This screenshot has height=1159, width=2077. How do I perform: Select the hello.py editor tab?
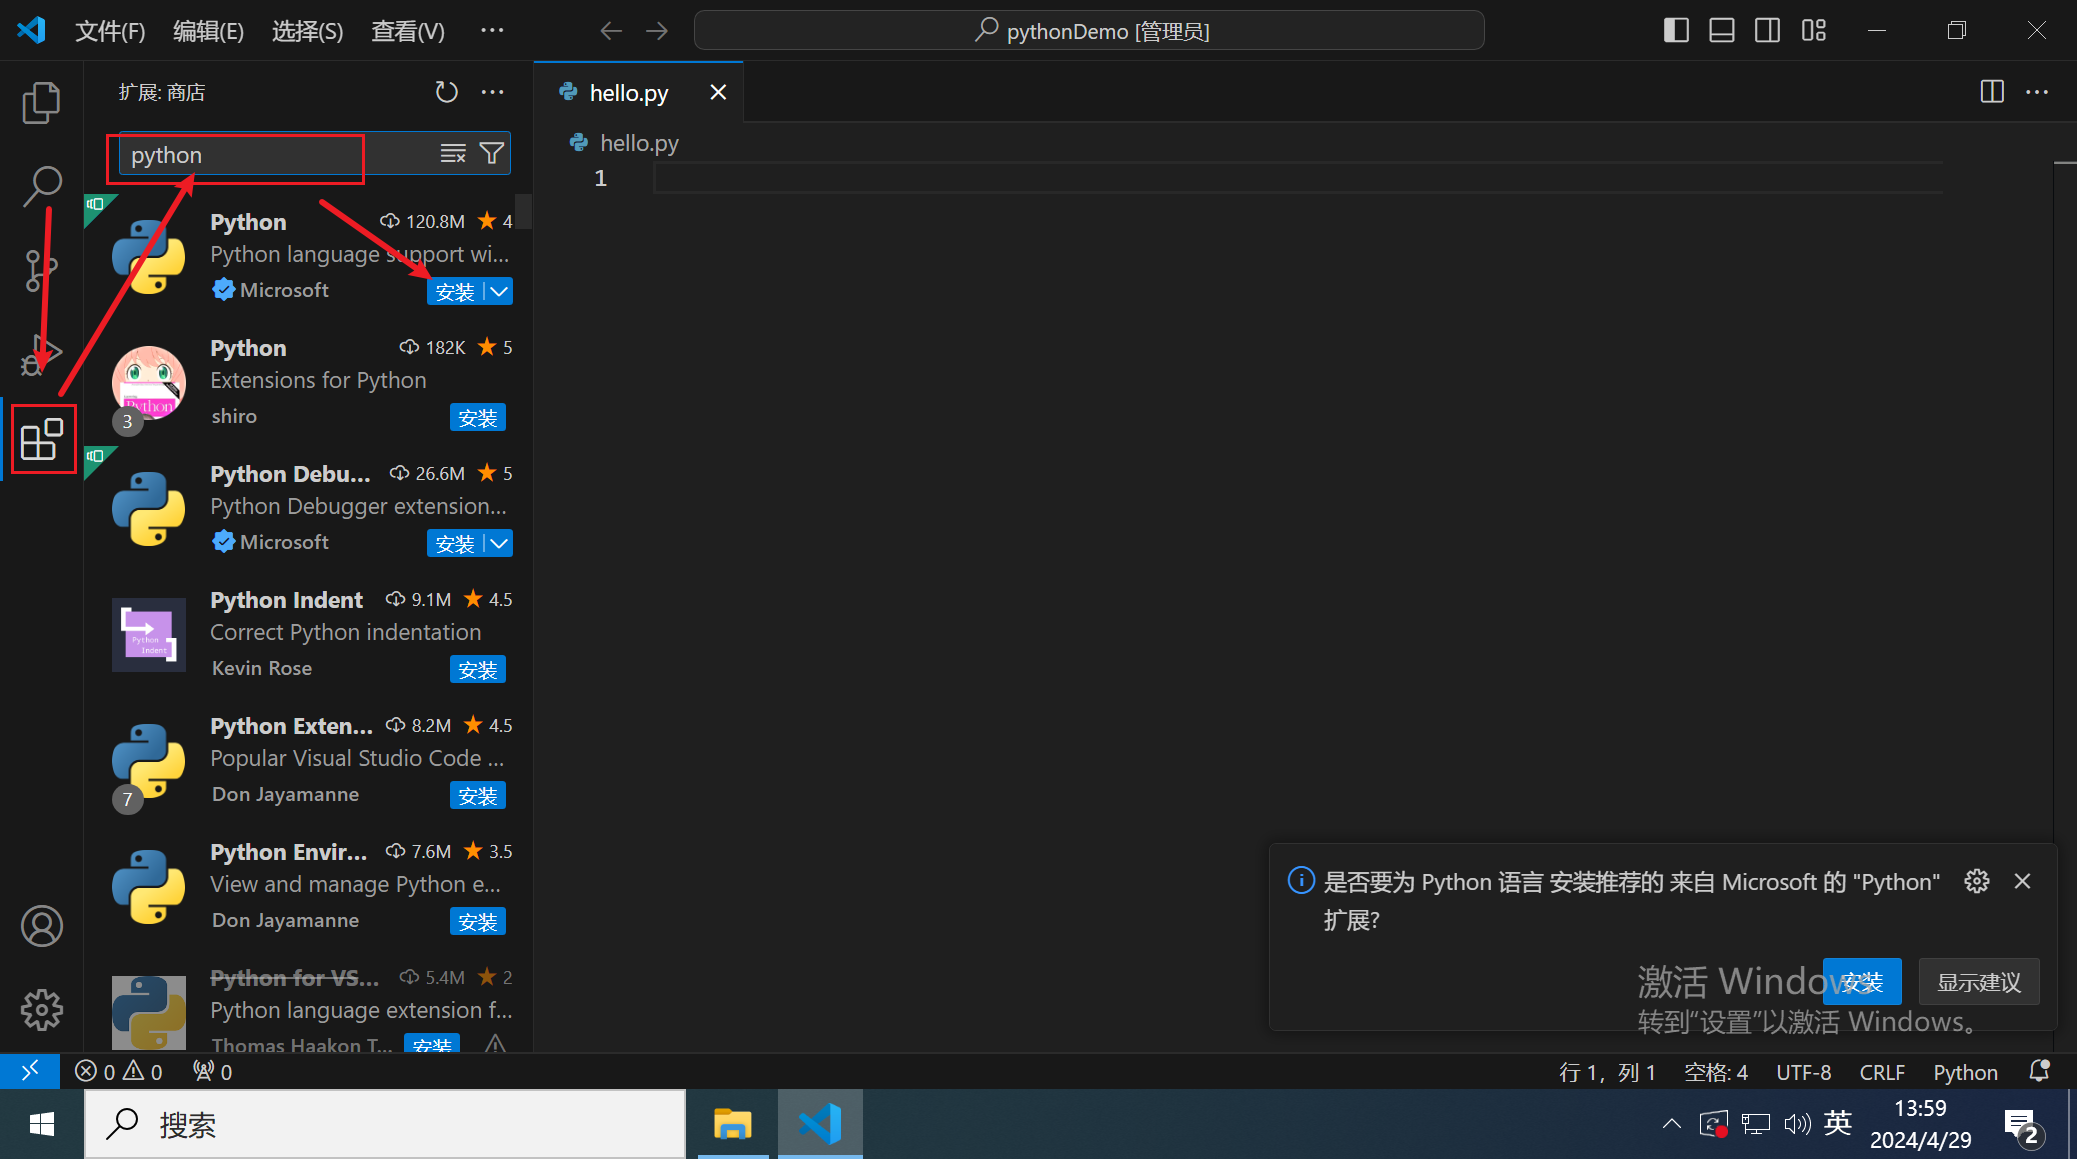click(628, 93)
